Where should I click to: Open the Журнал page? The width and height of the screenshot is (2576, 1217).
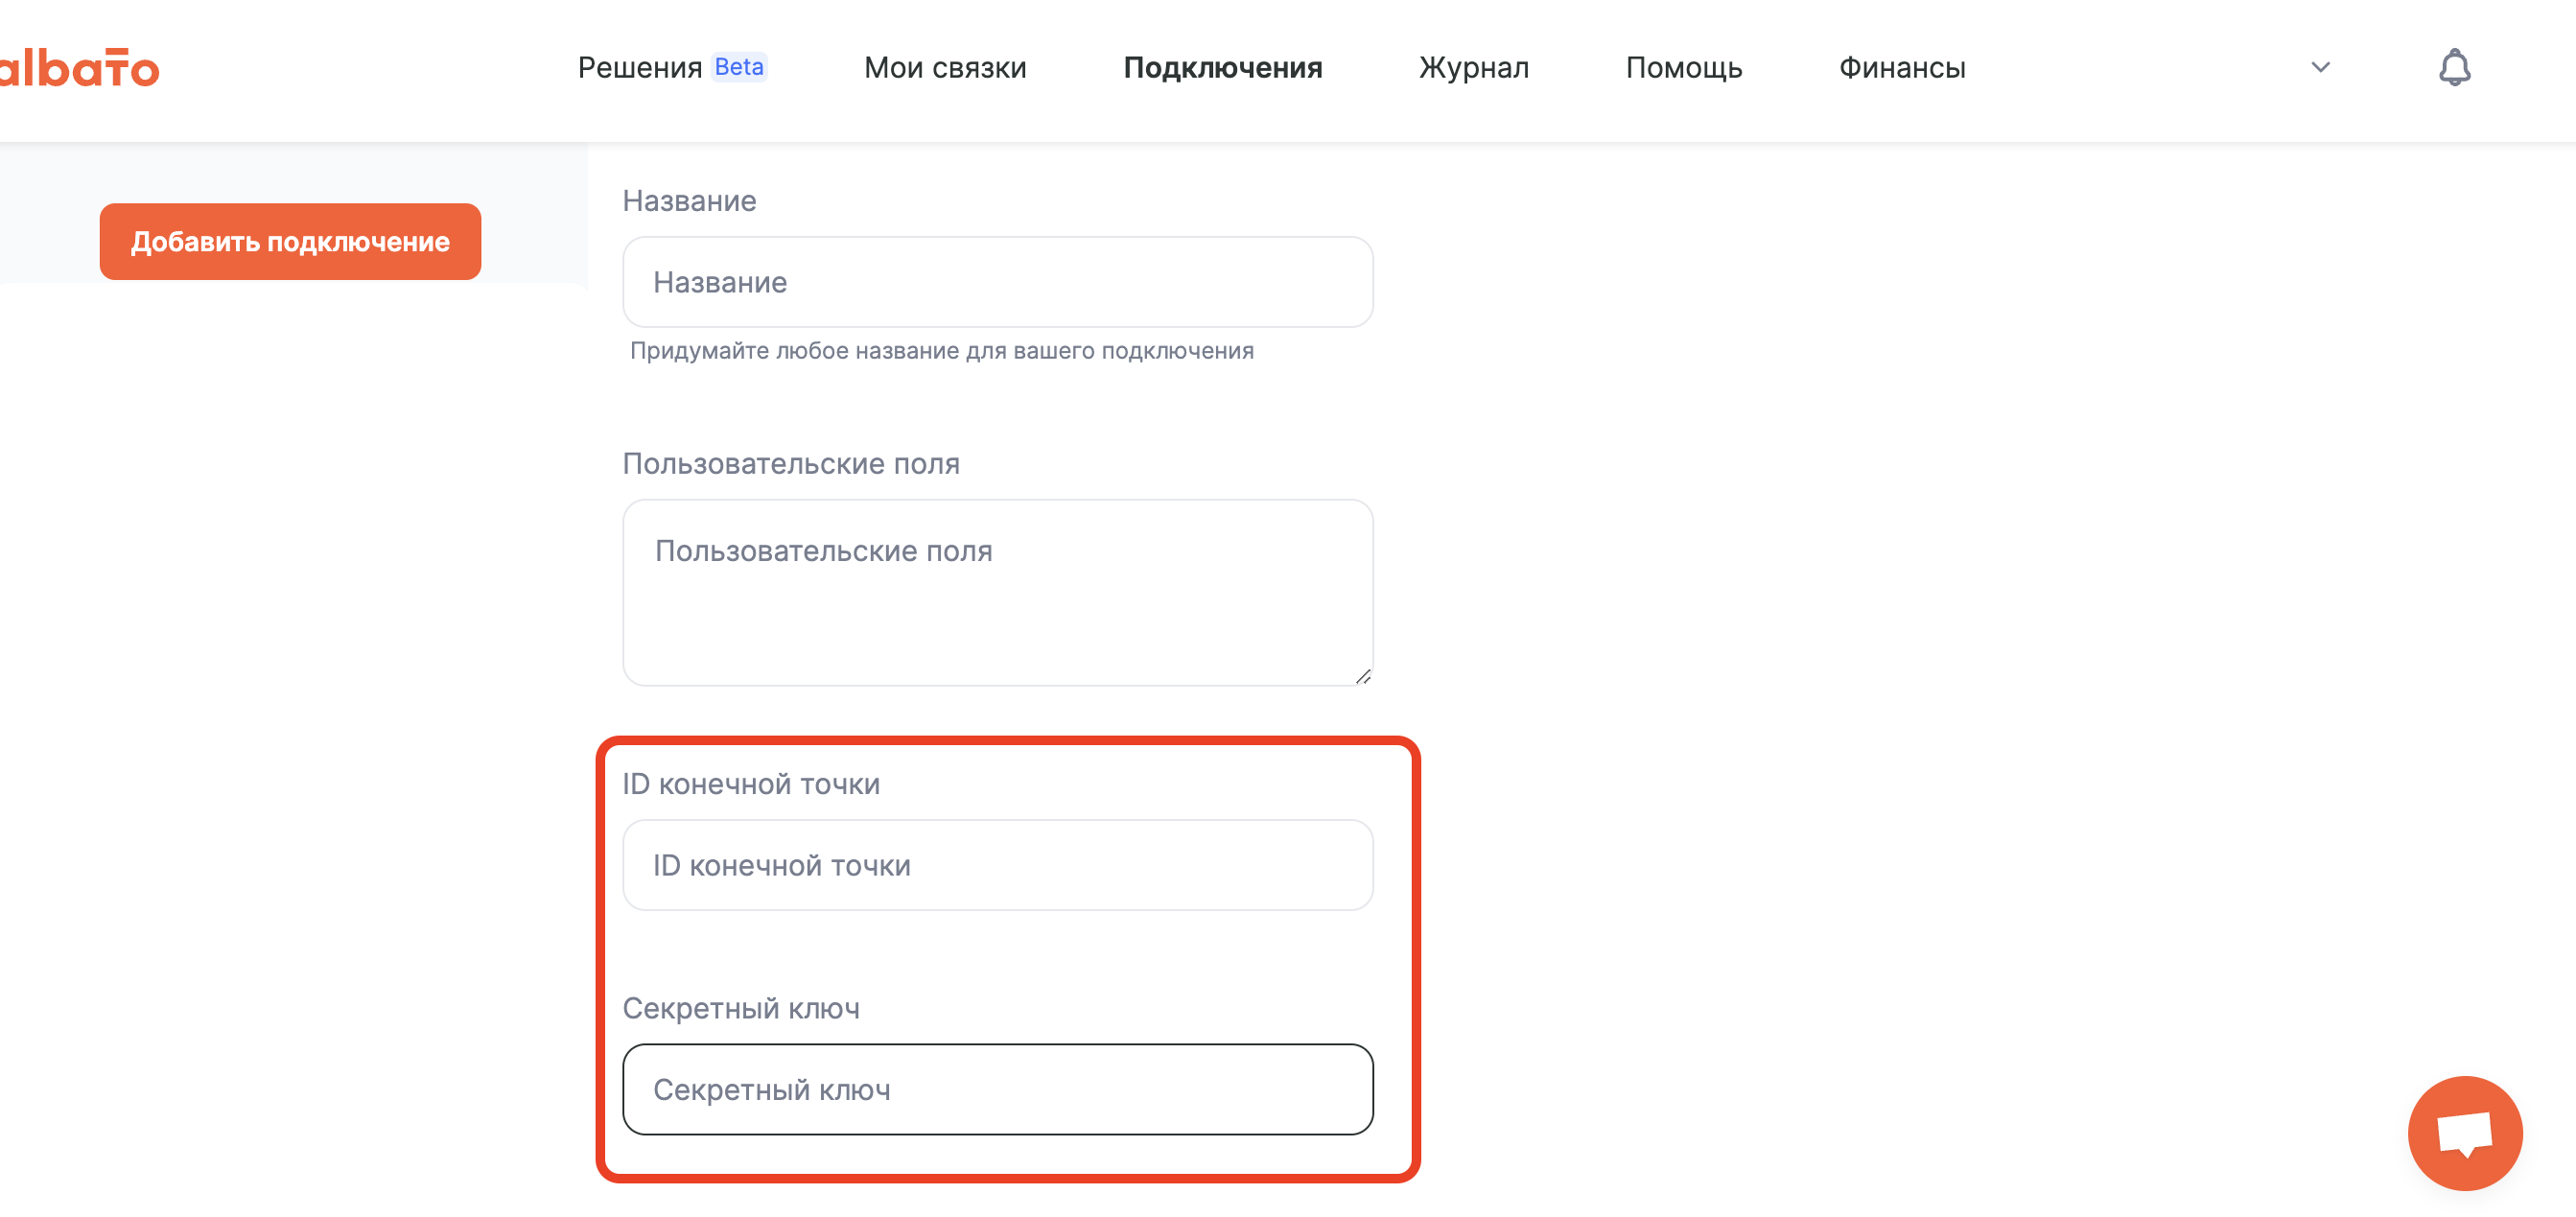pyautogui.click(x=1473, y=67)
